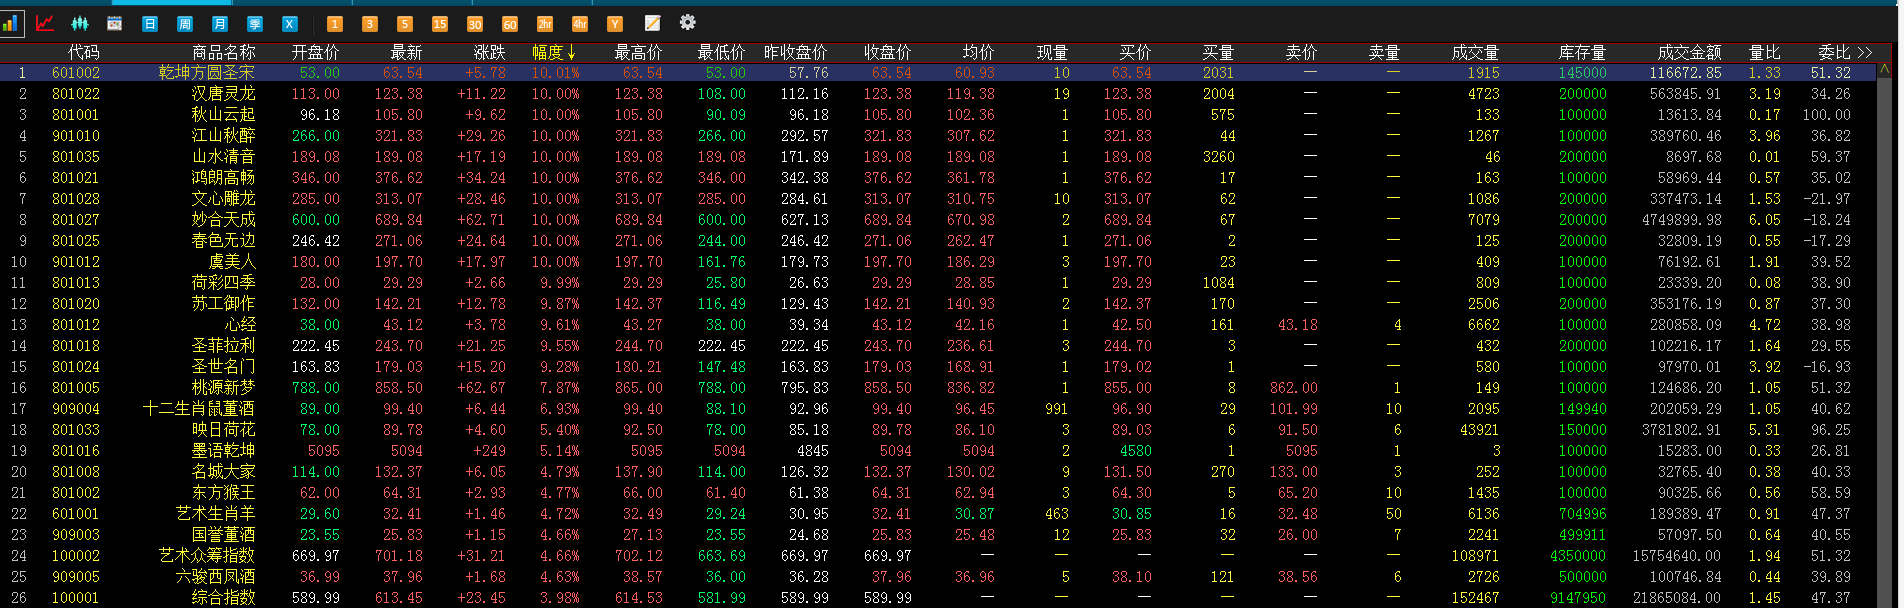The width and height of the screenshot is (1904, 608).
Task: Sort by the 成交量 column header
Action: [x=1475, y=52]
